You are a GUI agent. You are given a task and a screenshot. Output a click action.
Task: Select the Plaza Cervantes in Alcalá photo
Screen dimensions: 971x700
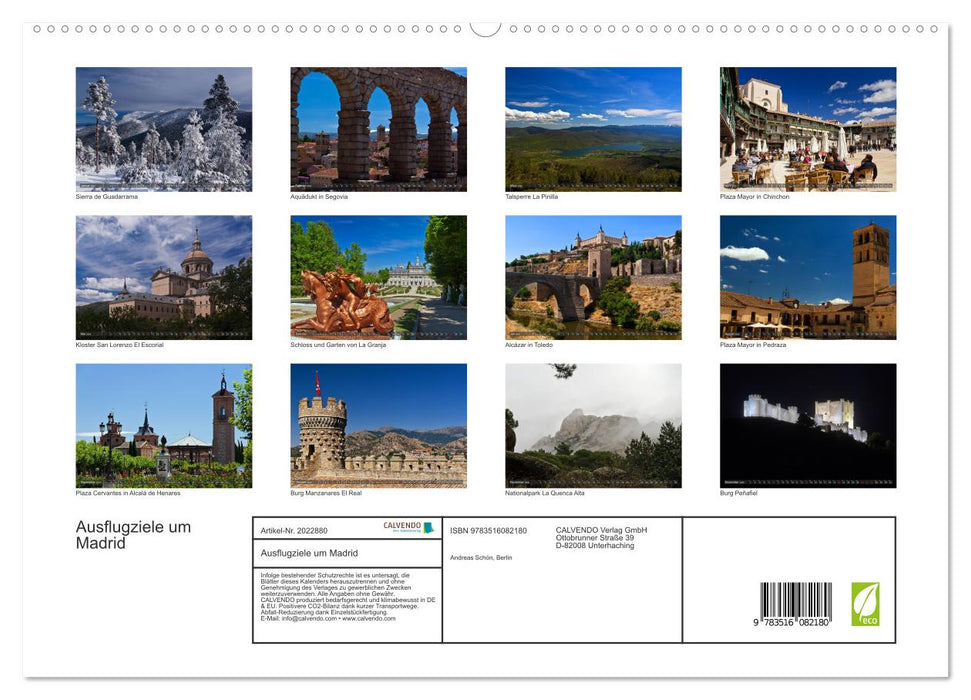coord(164,424)
